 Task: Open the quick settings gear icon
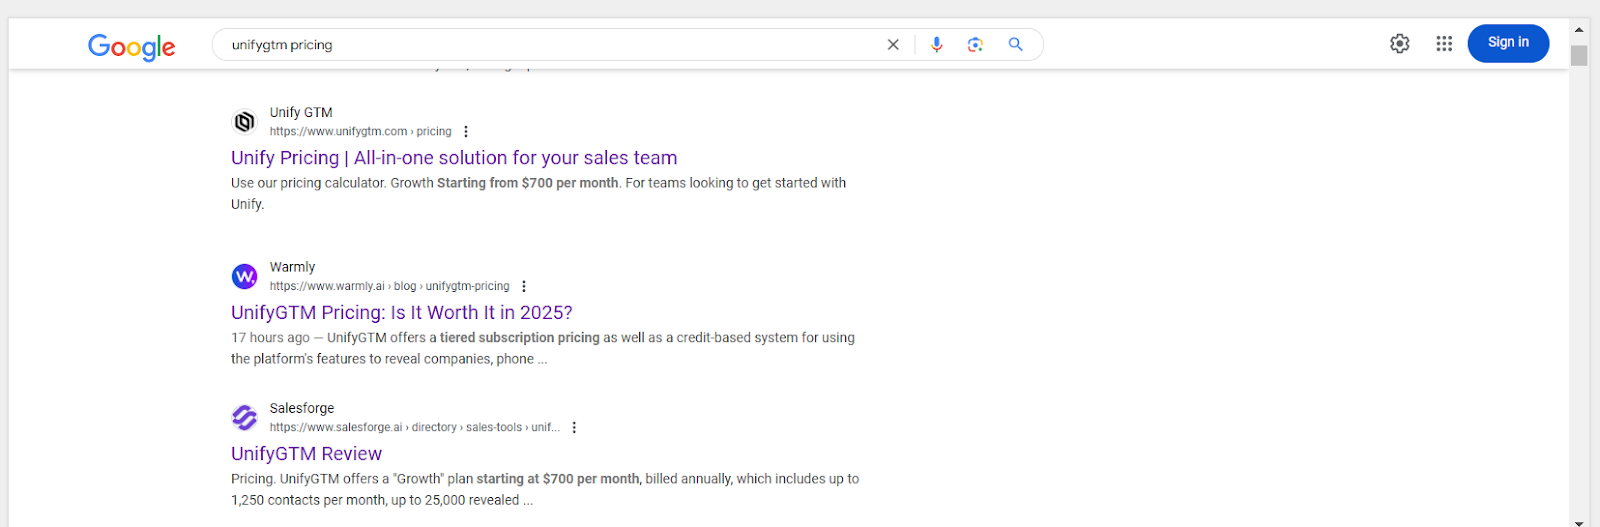point(1400,44)
